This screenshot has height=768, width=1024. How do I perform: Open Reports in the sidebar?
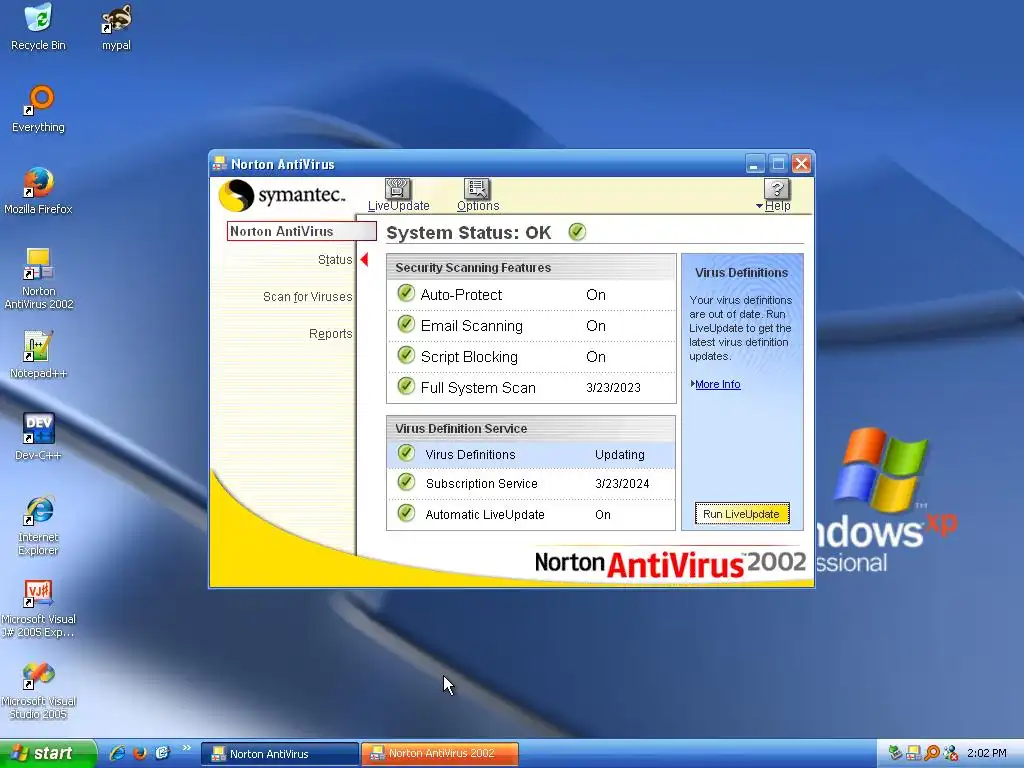point(330,334)
